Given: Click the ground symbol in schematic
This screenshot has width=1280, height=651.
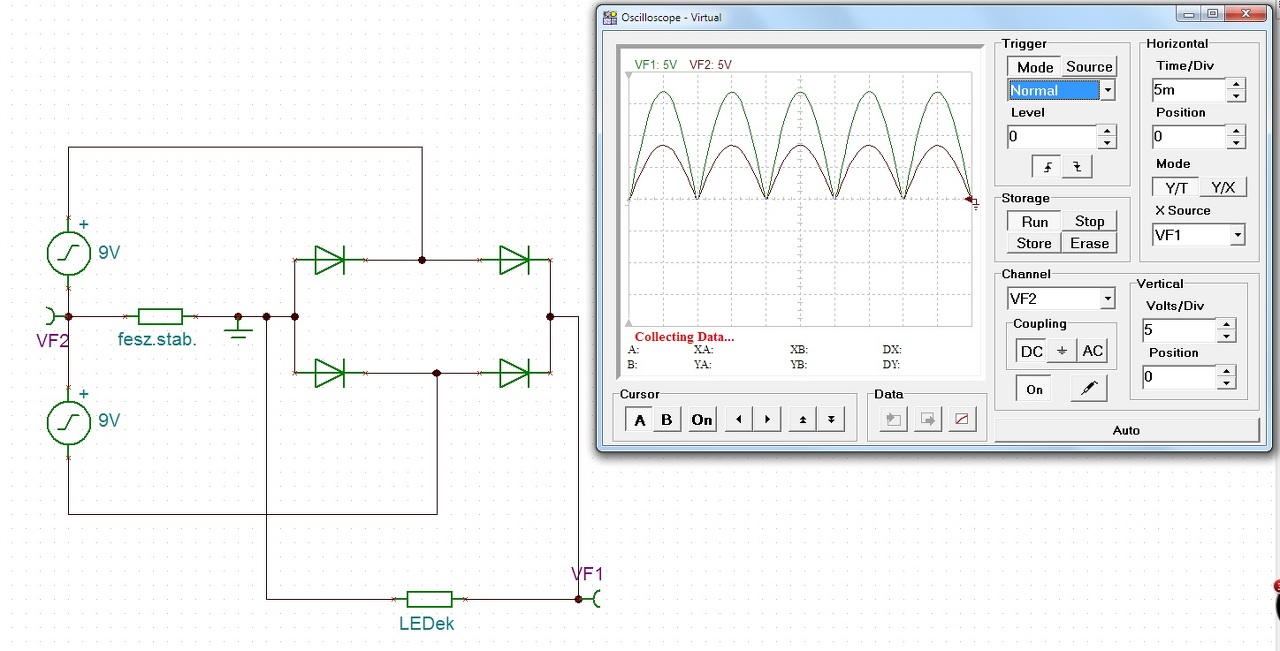Looking at the screenshot, I should tap(238, 328).
